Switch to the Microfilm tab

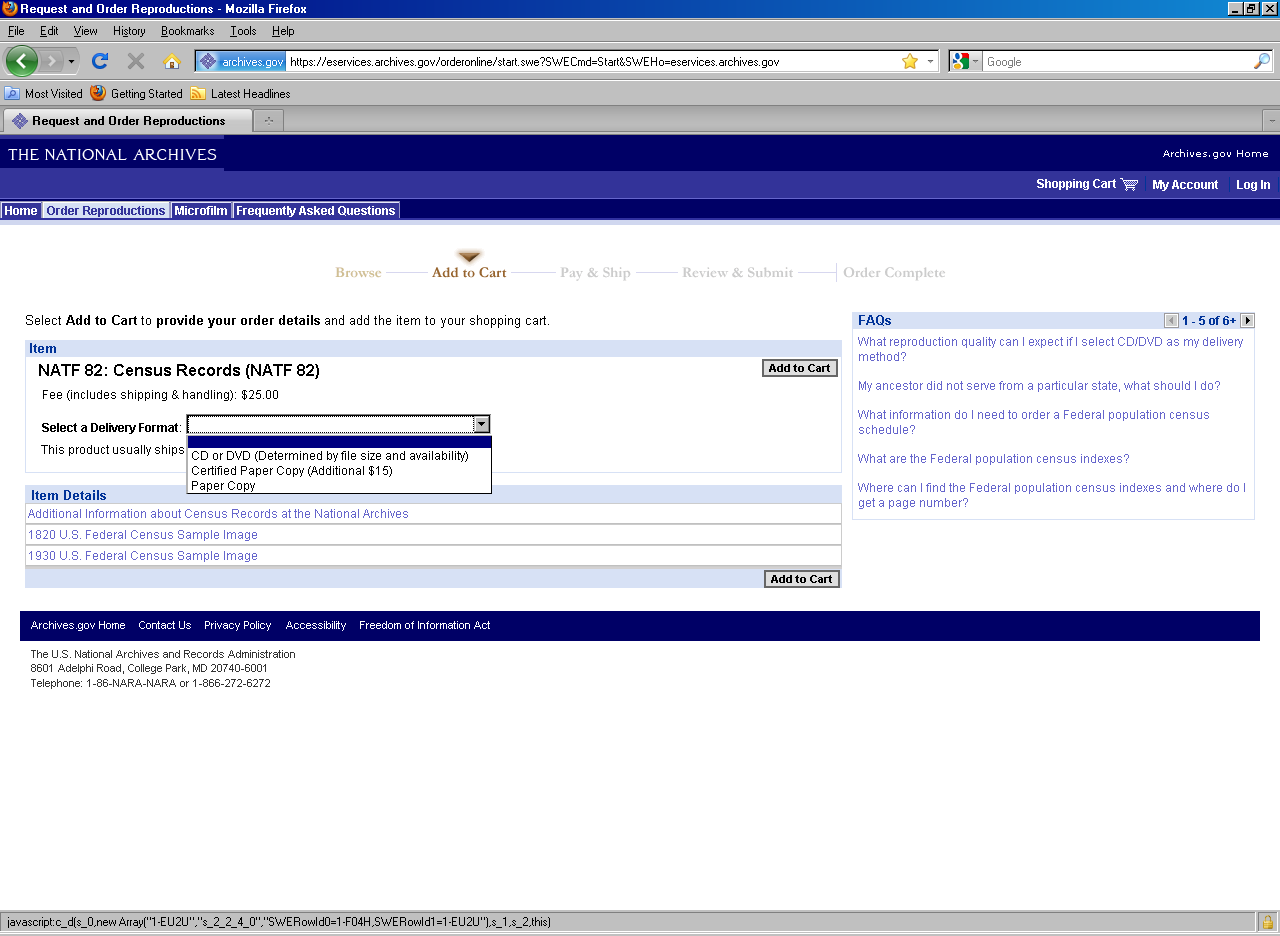click(201, 211)
